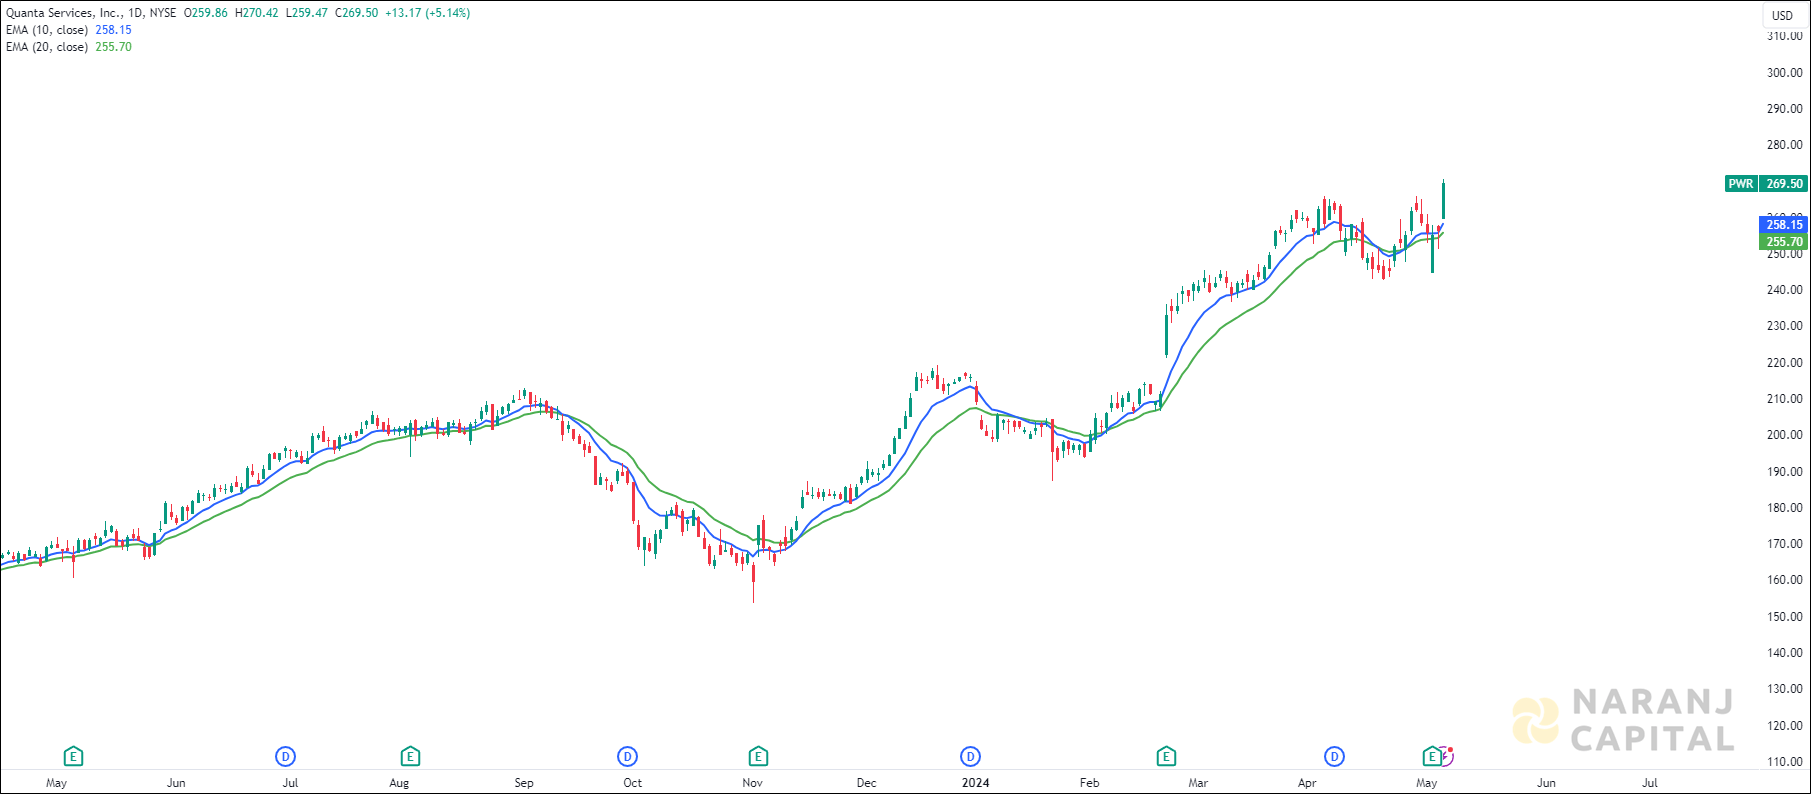Click the 2024 label on time axis
The height and width of the screenshot is (794, 1811).
point(975,783)
